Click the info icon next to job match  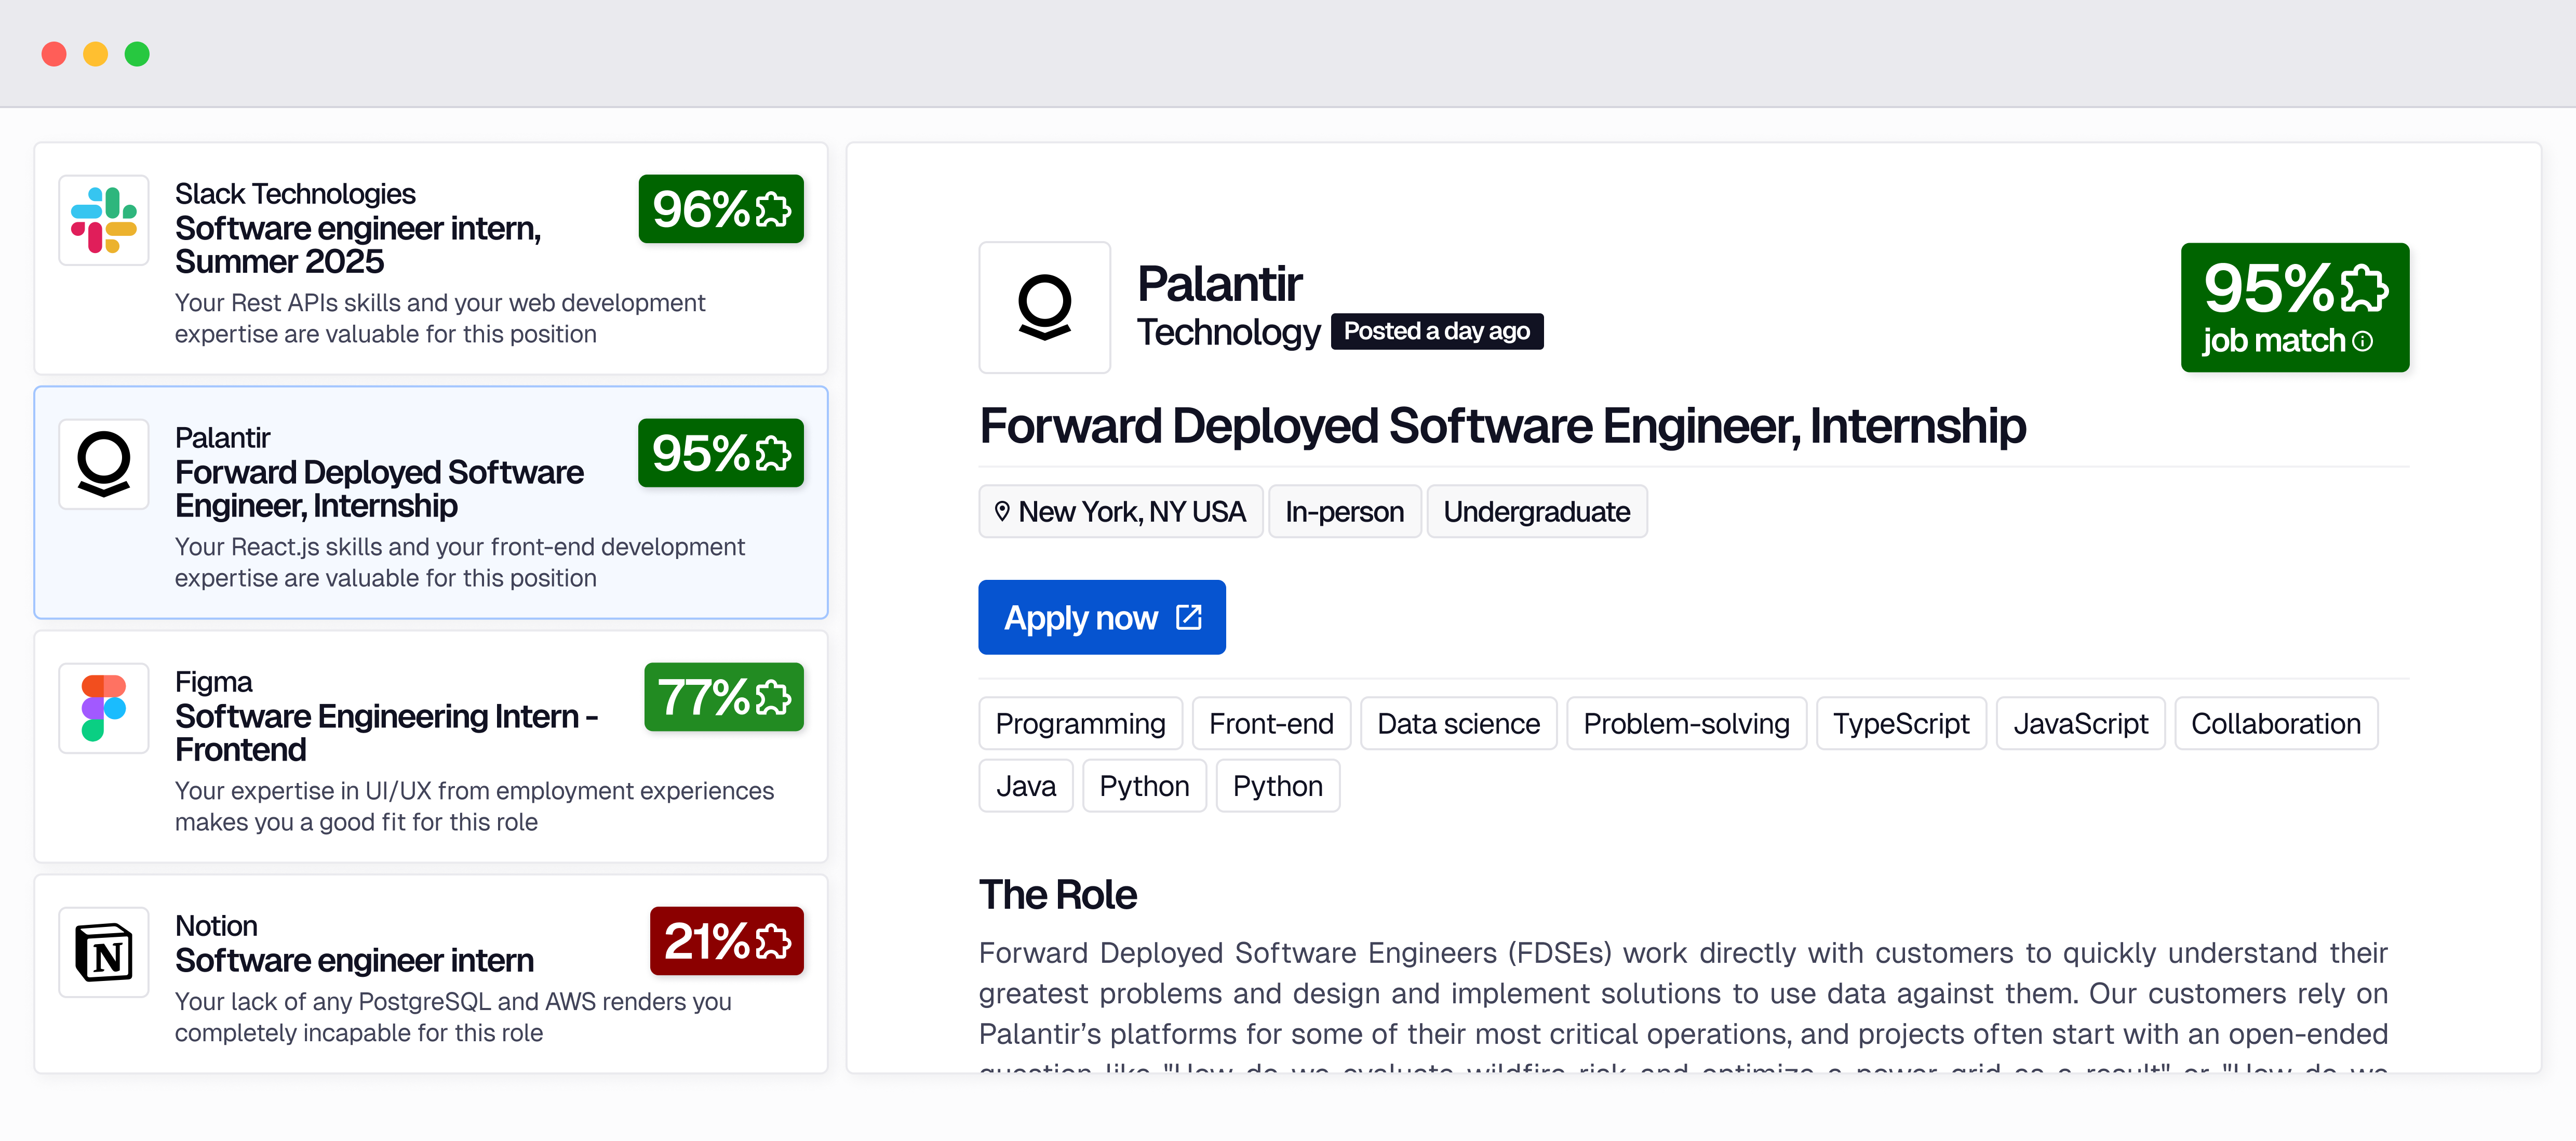[x=2362, y=341]
